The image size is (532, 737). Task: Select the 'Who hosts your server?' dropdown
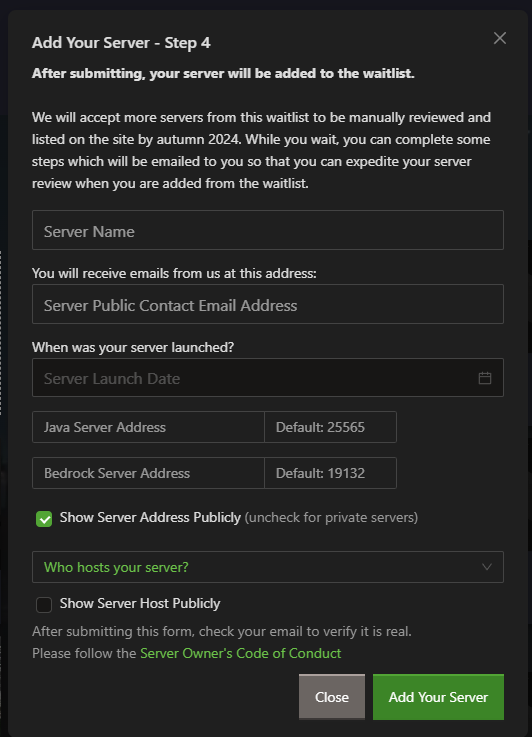click(x=268, y=567)
